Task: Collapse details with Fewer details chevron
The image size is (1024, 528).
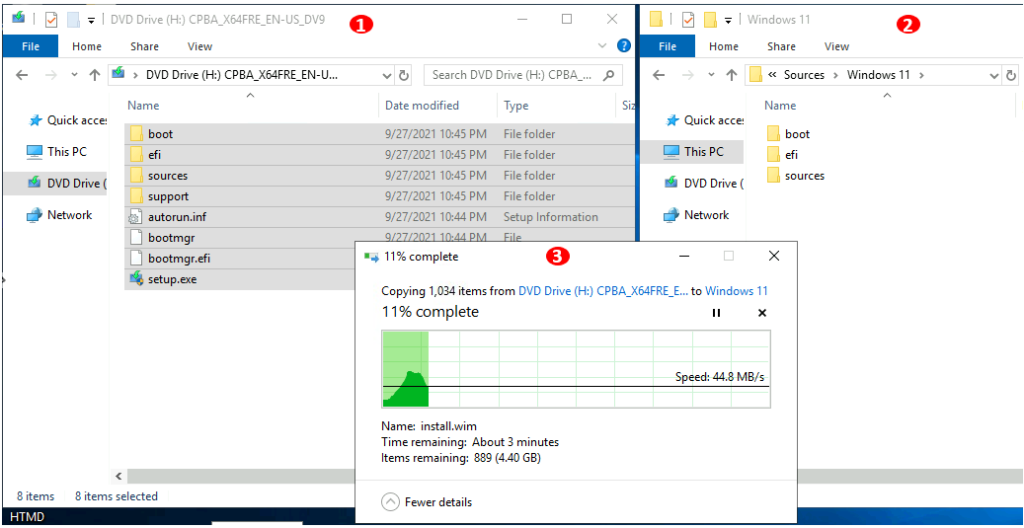Action: pos(390,502)
